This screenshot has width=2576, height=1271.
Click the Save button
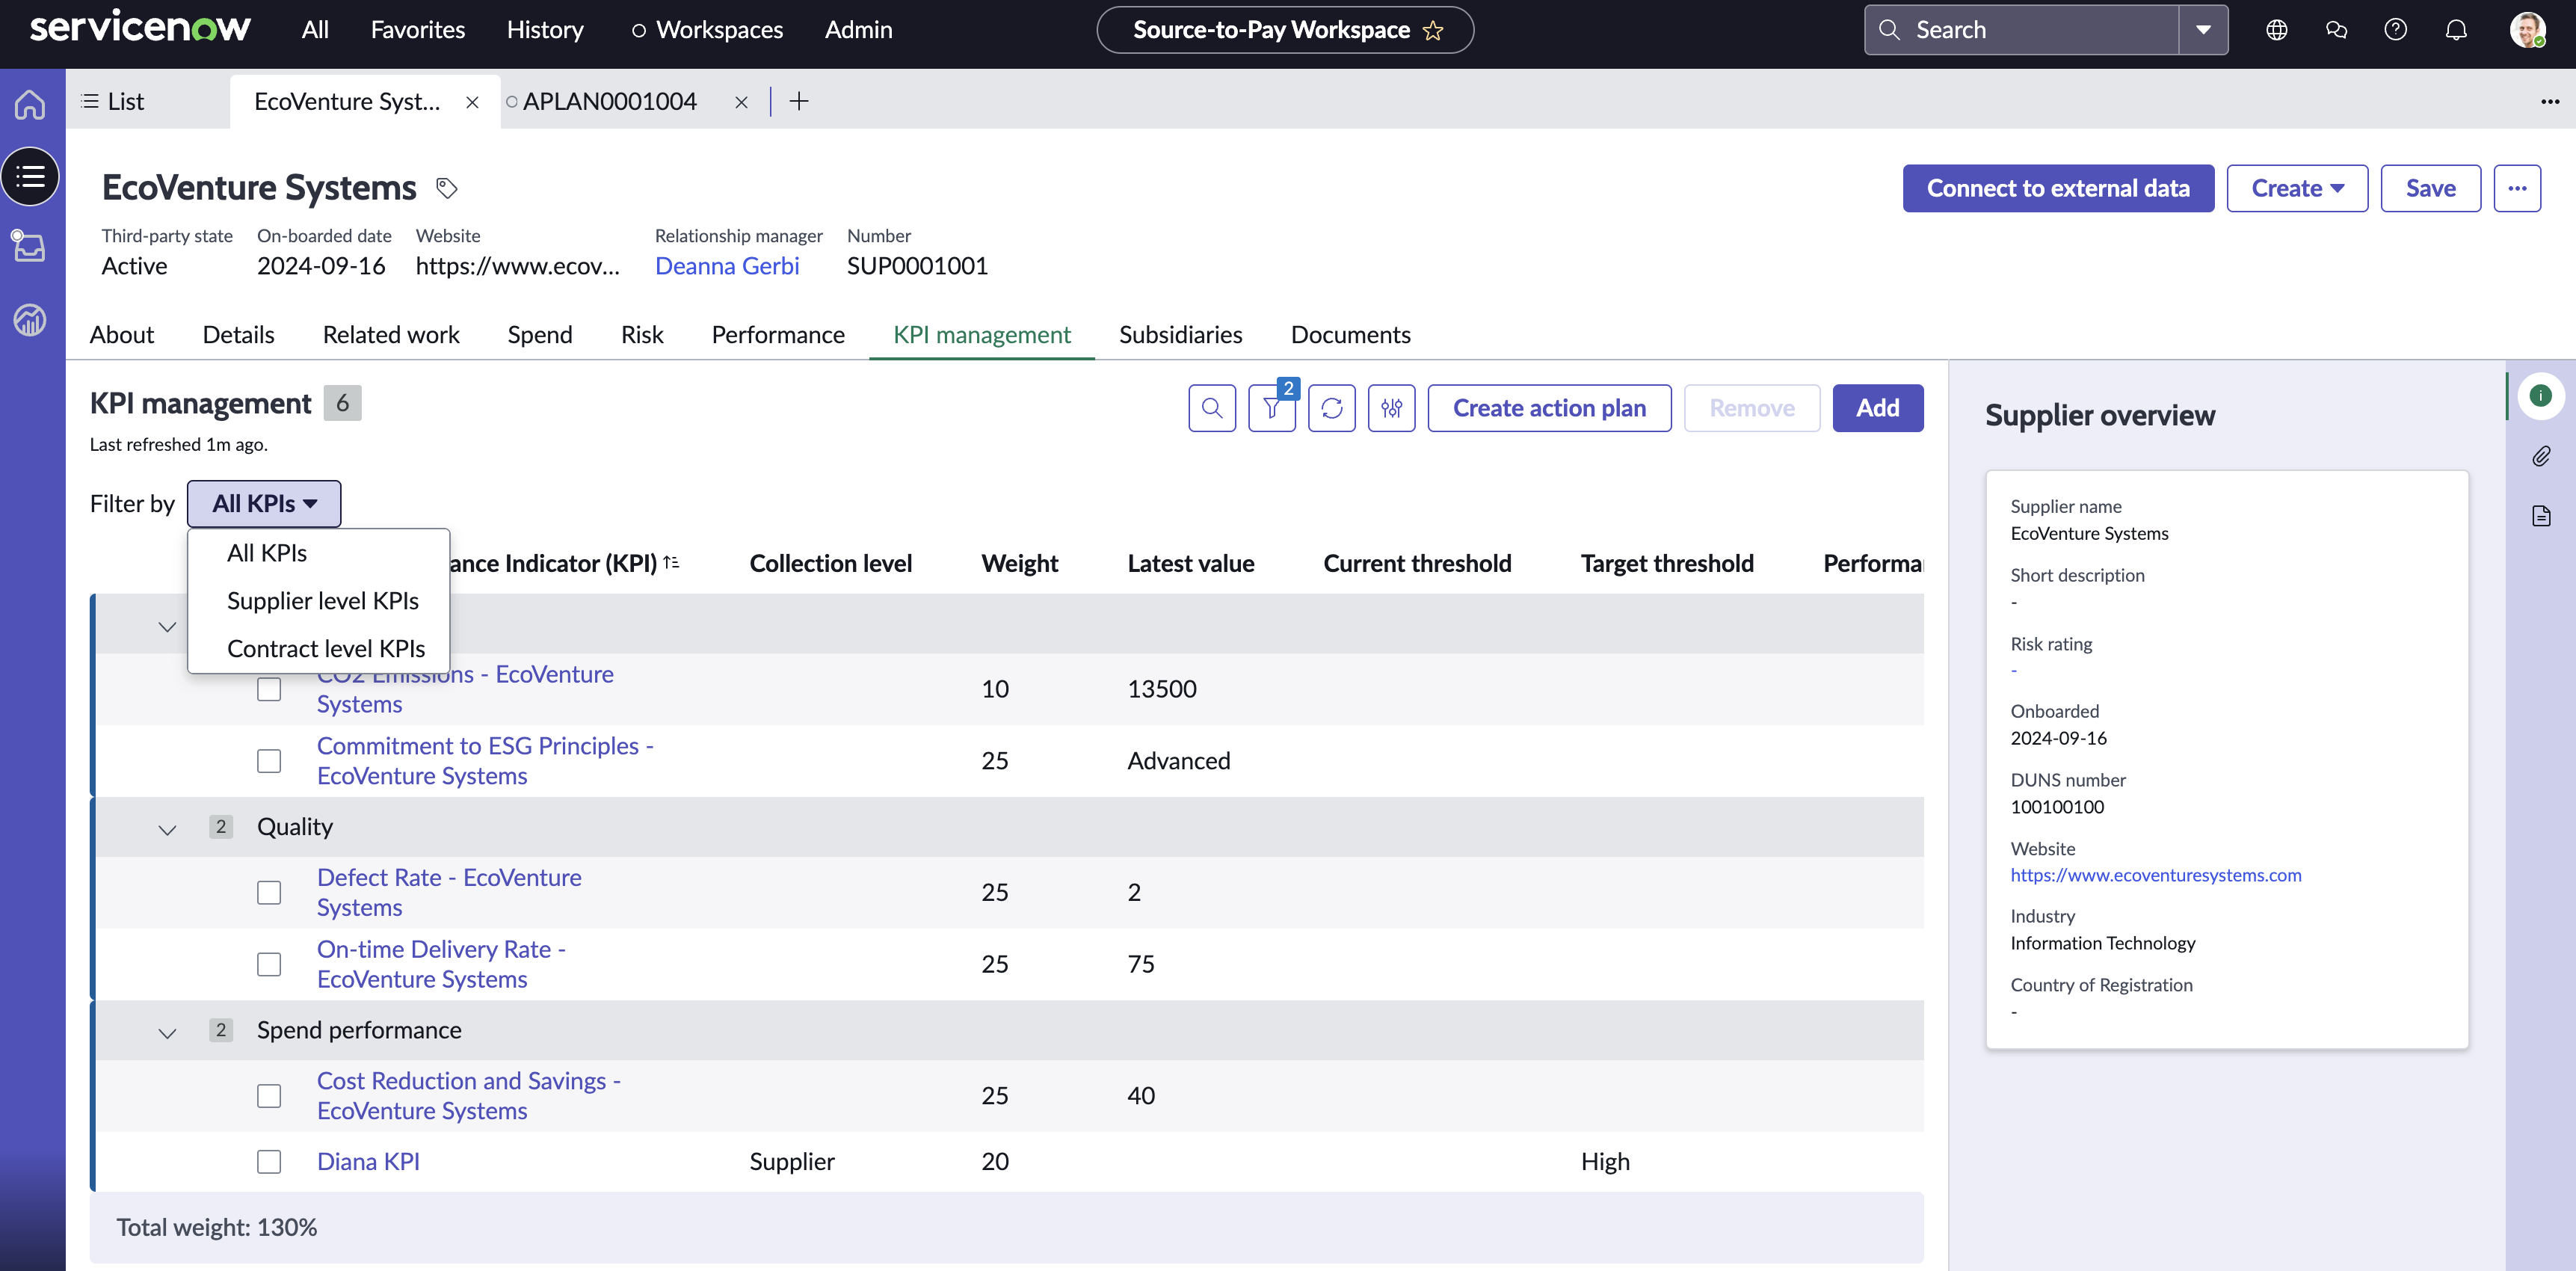point(2430,188)
